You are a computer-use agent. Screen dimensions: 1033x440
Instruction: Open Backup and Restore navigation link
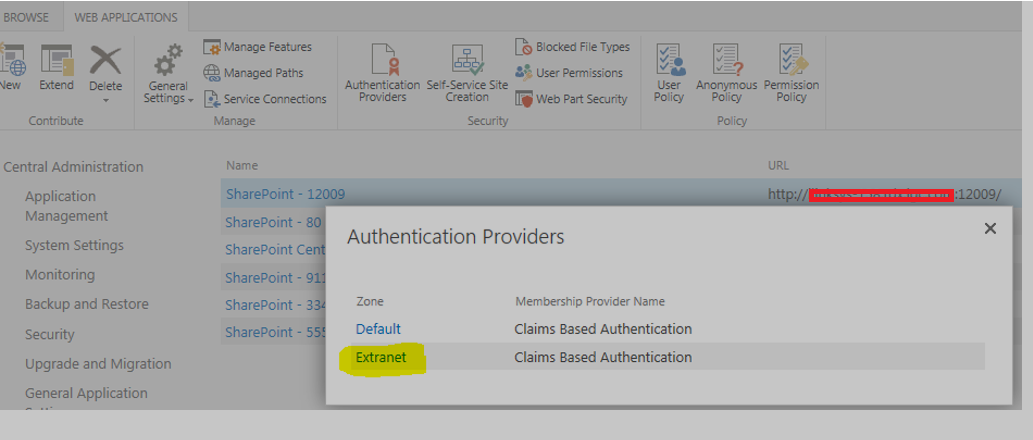point(87,304)
